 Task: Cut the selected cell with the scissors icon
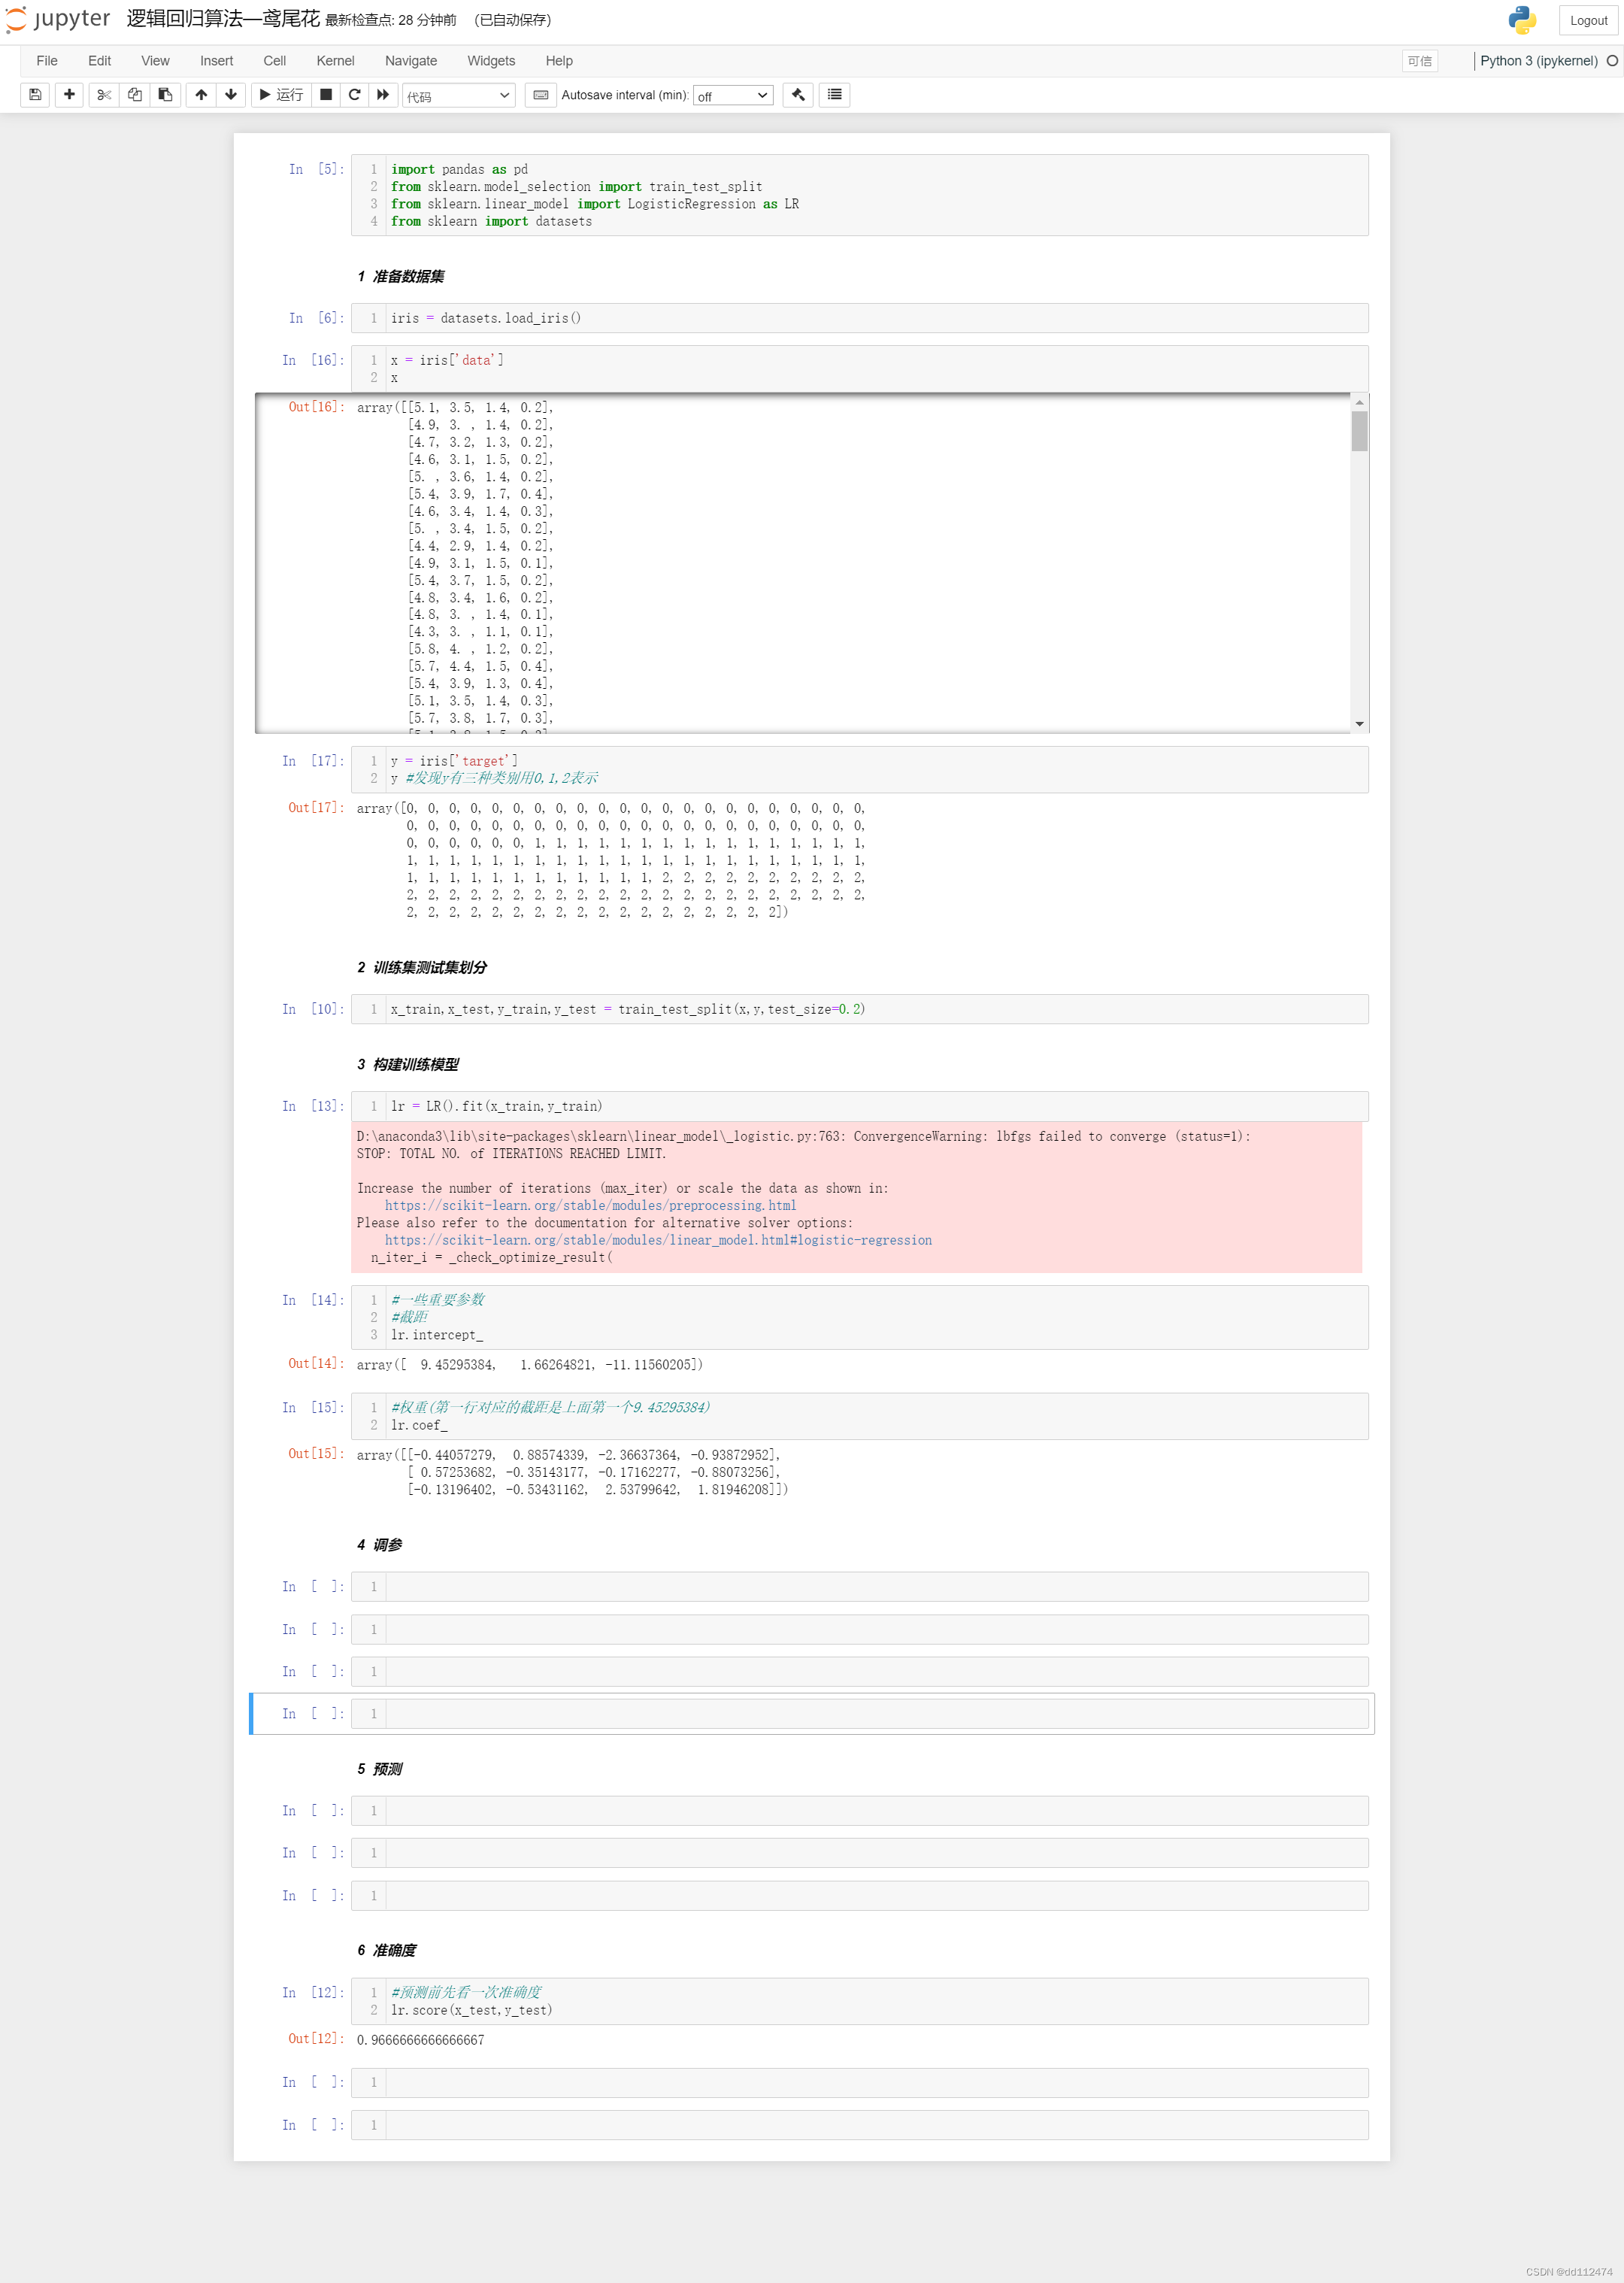[x=103, y=95]
